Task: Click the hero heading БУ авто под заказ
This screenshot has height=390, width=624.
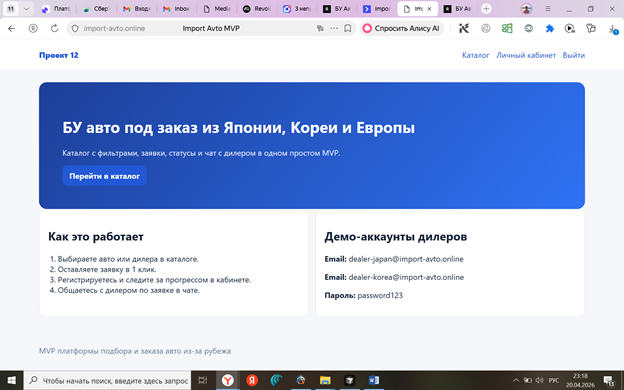Action: coord(238,128)
